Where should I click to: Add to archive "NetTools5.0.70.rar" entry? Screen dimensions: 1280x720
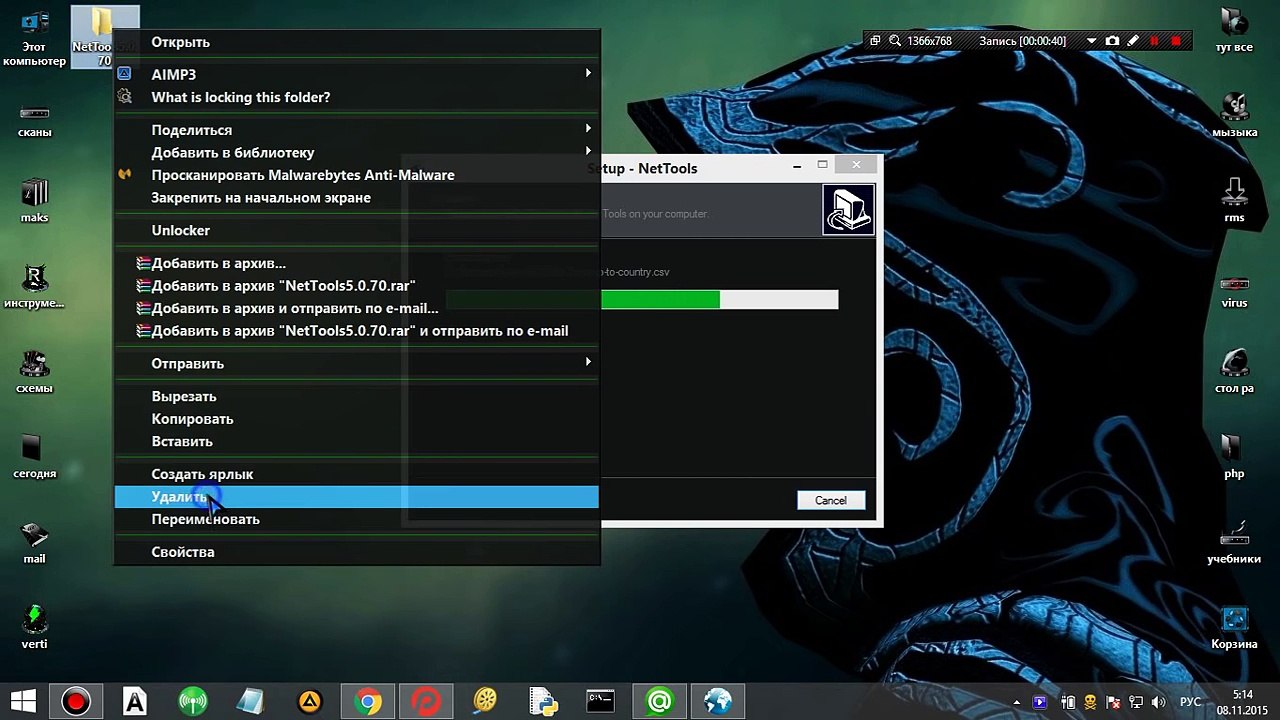[x=356, y=286]
